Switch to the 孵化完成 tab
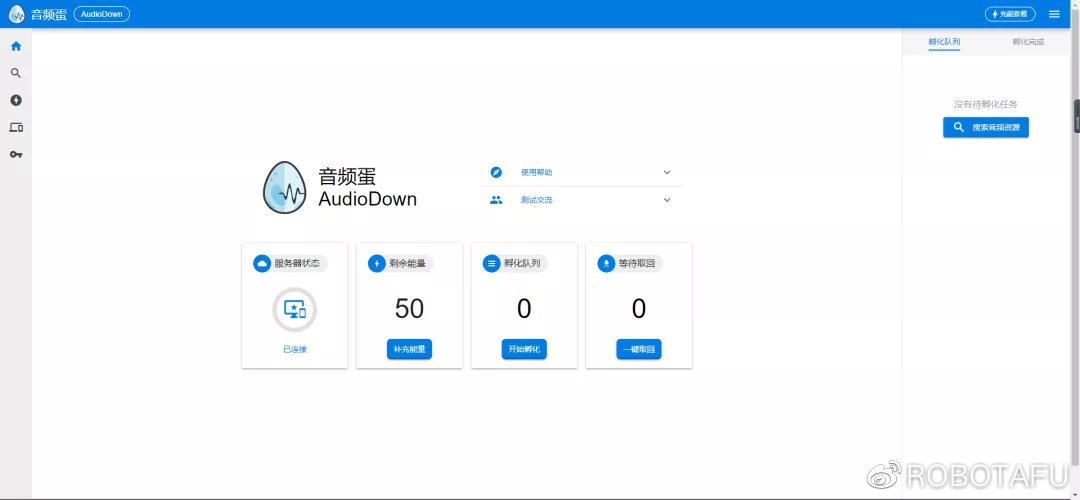Screen dimensions: 1080x500 pyautogui.click(x=1028, y=42)
